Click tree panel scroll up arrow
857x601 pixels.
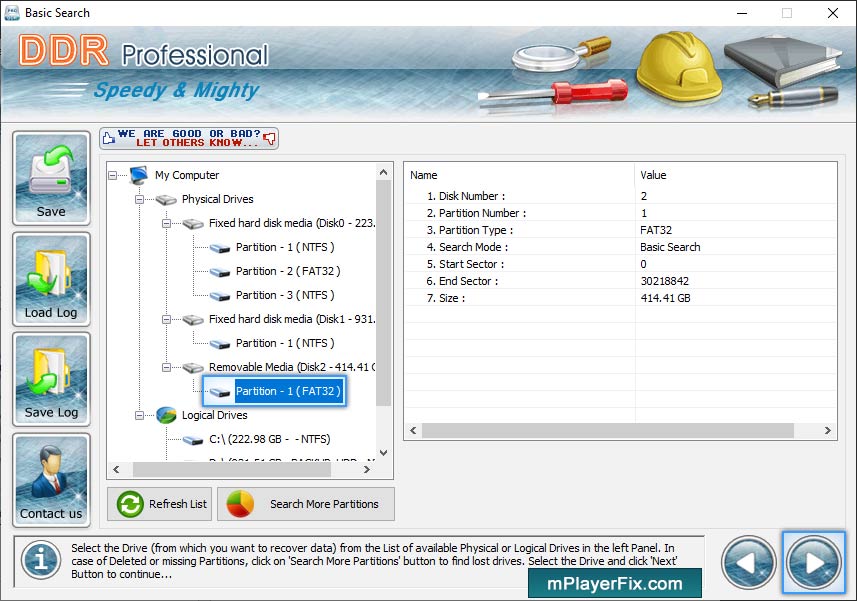[x=384, y=172]
